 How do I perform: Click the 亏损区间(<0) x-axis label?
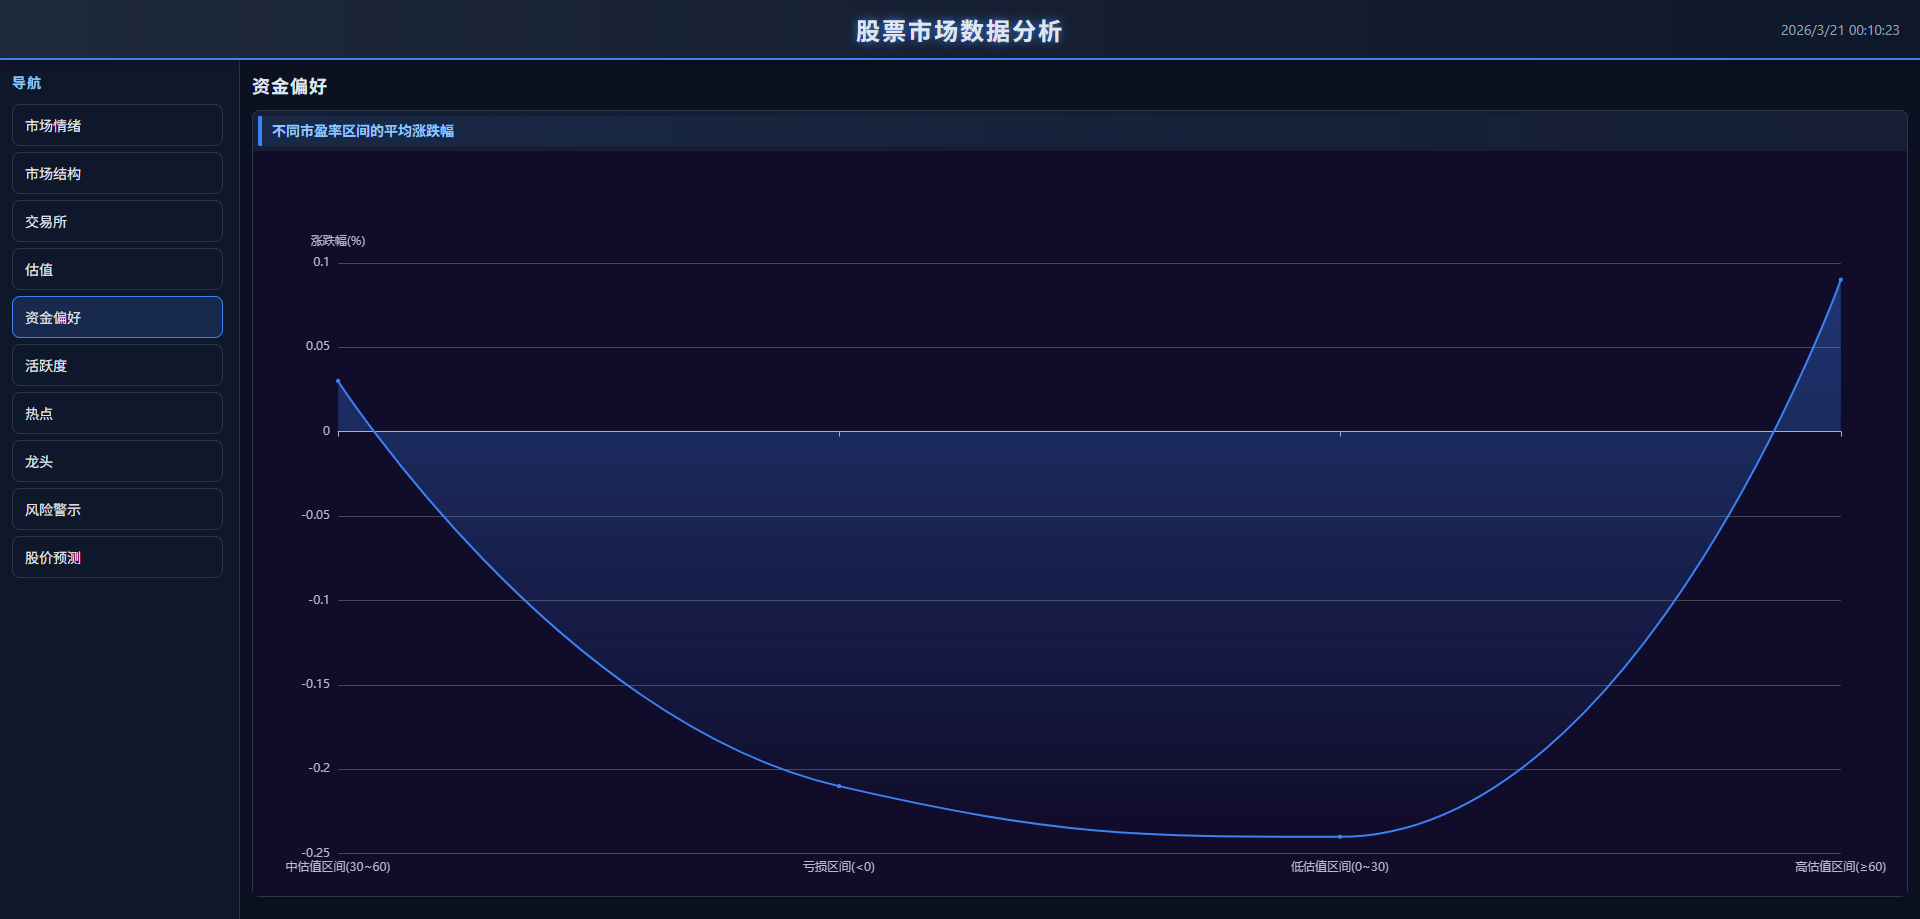[x=839, y=867]
